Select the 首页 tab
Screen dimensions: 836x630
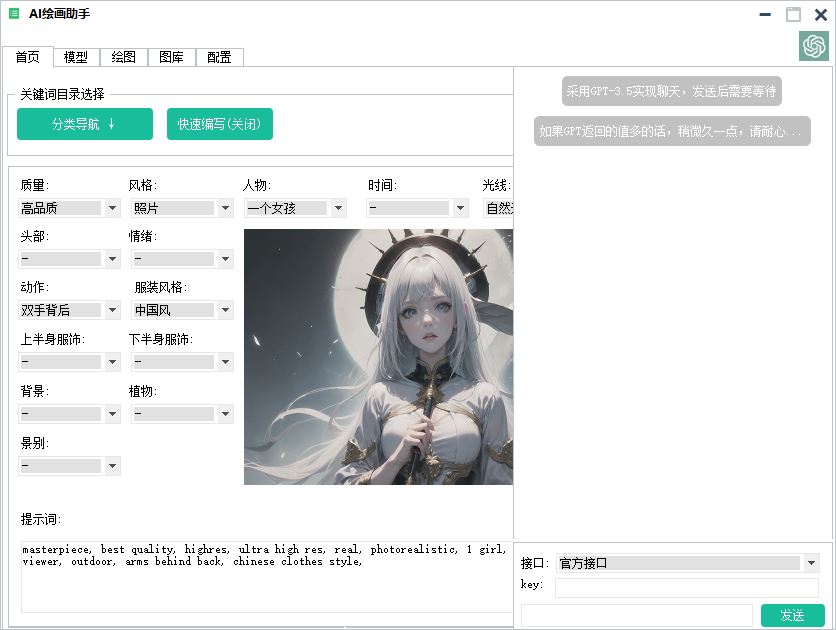28,57
